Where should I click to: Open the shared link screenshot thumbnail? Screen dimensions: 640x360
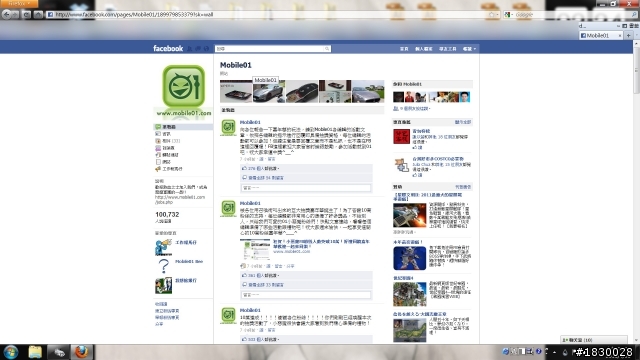pos(255,250)
